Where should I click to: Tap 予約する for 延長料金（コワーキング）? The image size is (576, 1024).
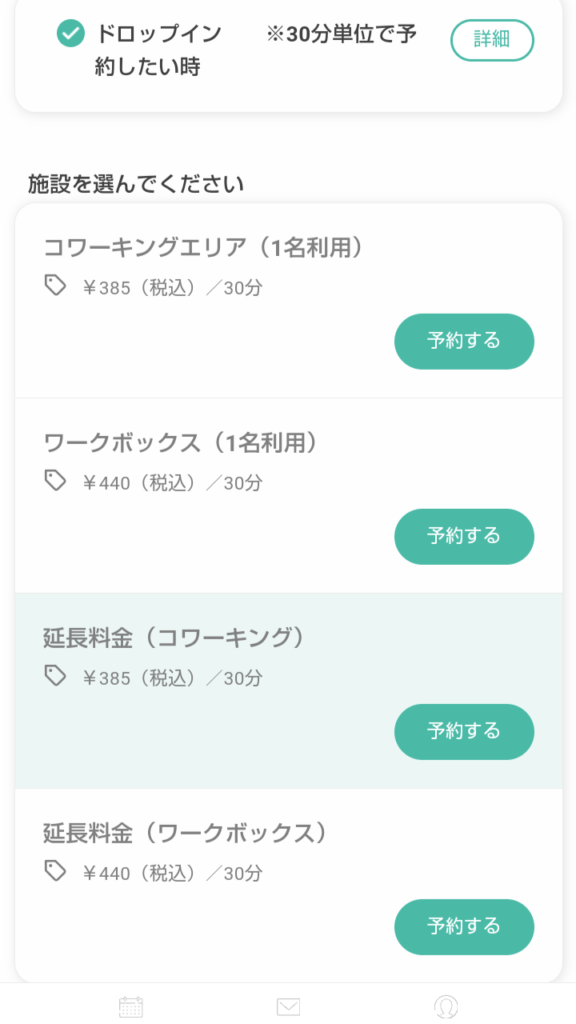(x=464, y=731)
